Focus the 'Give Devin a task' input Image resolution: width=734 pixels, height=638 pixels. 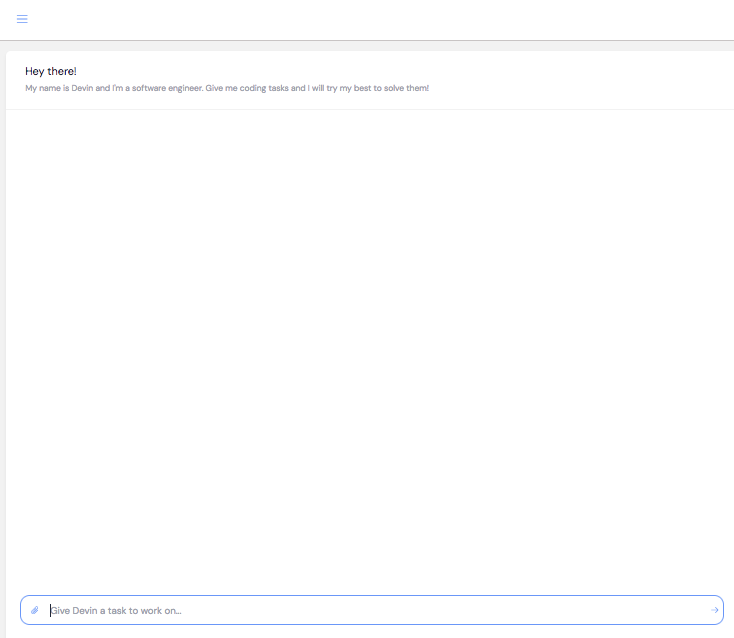tap(374, 610)
